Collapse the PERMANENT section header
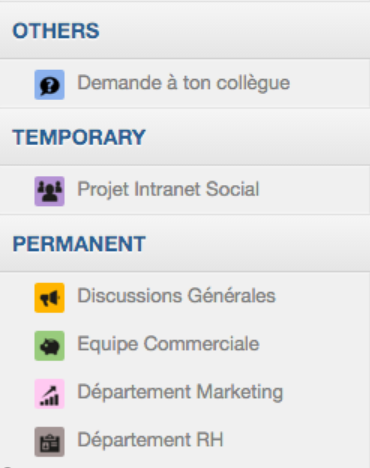The width and height of the screenshot is (370, 468). 185,244
